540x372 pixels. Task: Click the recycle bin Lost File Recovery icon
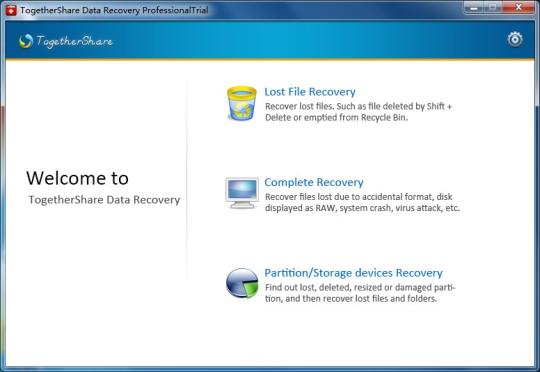tap(242, 103)
